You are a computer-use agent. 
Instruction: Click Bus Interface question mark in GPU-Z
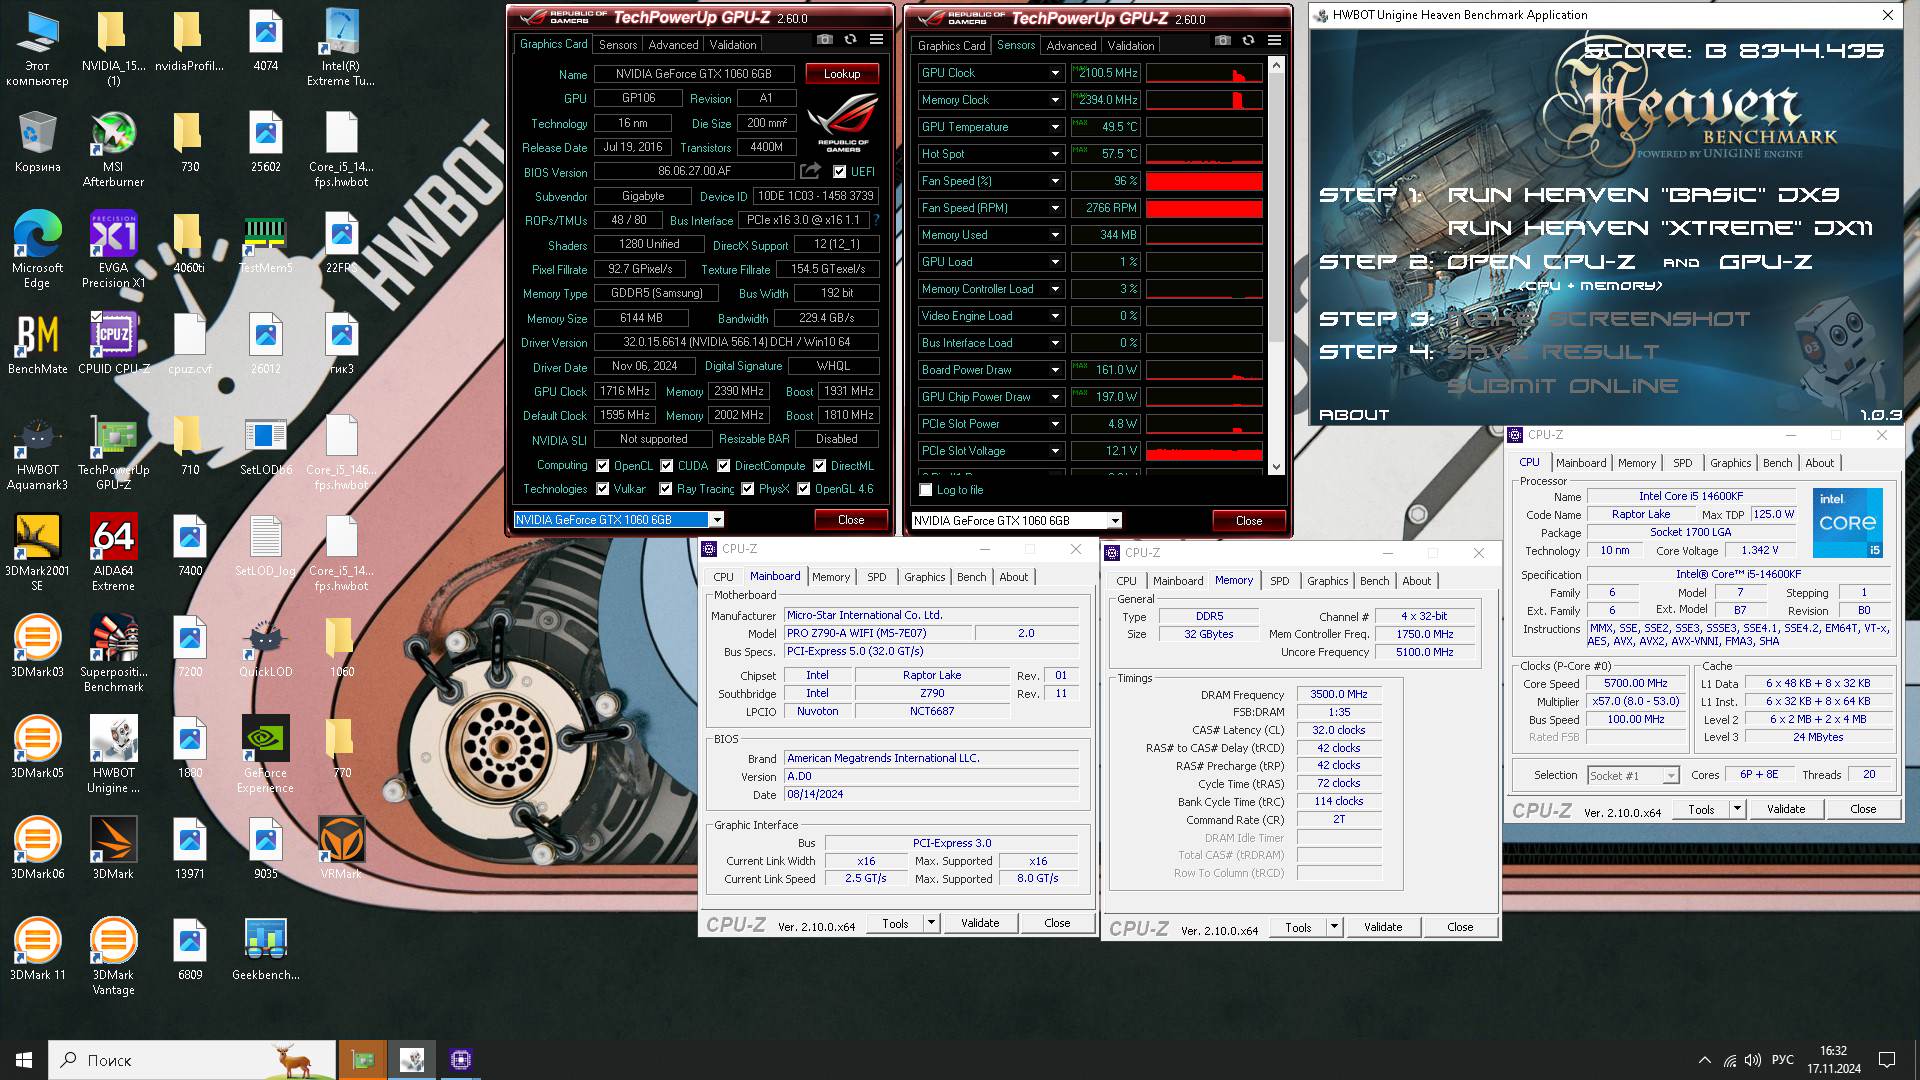pos(877,220)
